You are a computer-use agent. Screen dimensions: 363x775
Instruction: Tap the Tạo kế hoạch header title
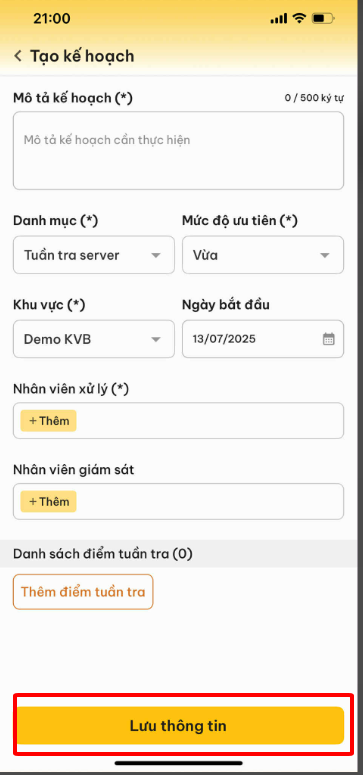click(82, 56)
